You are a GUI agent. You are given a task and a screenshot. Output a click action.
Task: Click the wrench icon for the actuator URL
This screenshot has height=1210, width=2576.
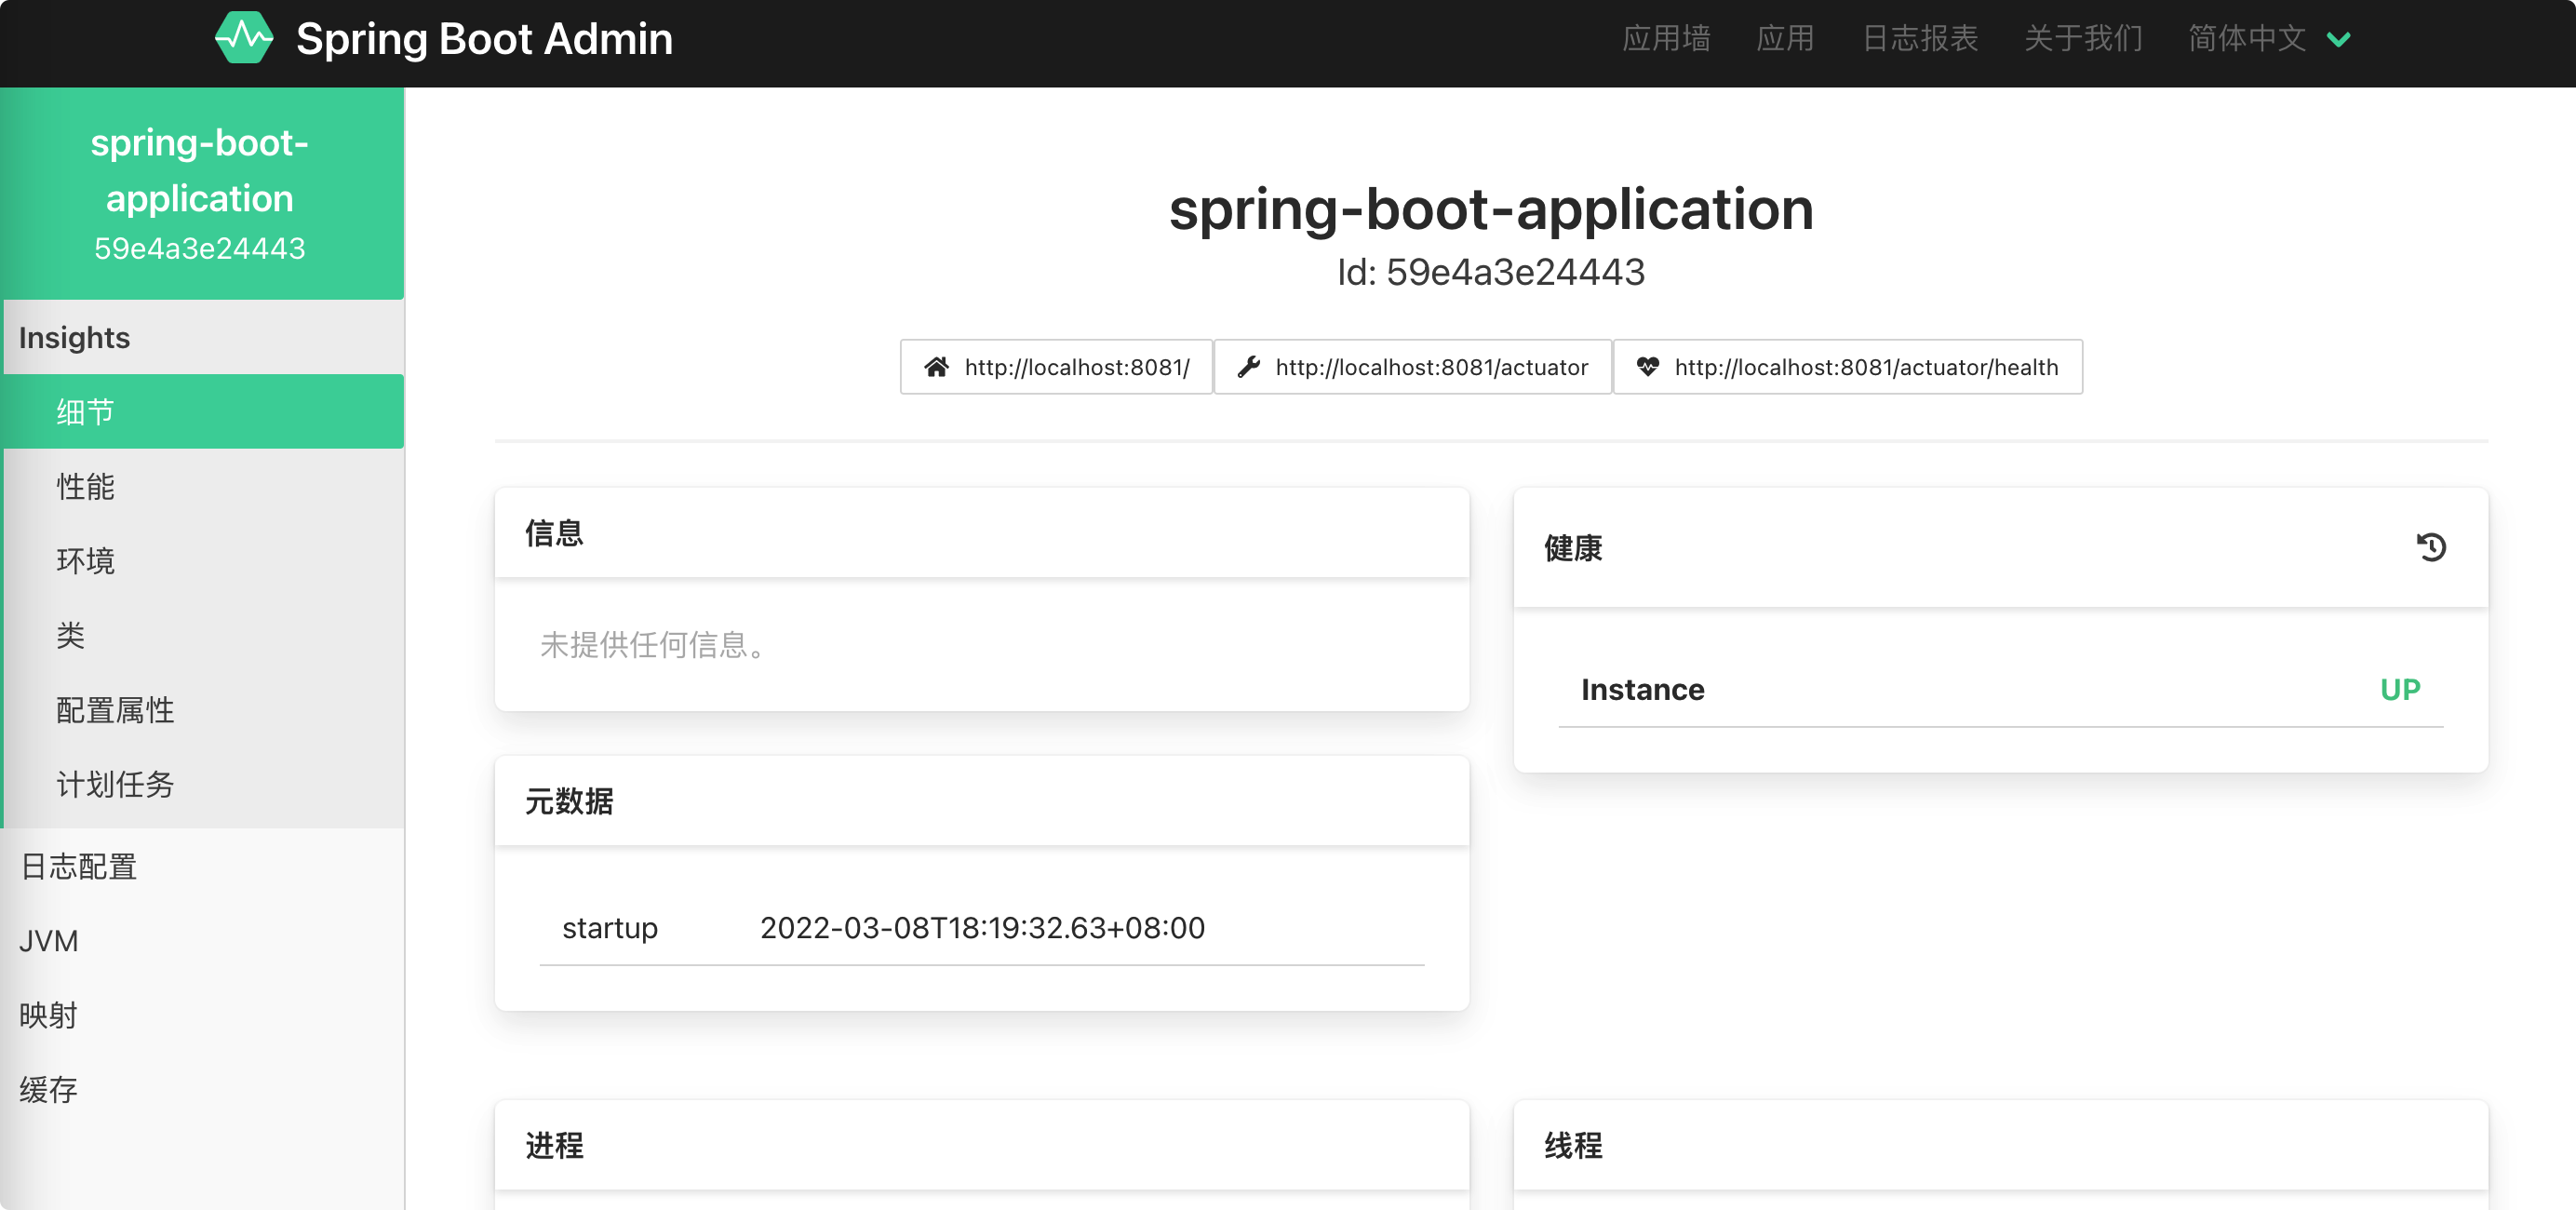1248,367
